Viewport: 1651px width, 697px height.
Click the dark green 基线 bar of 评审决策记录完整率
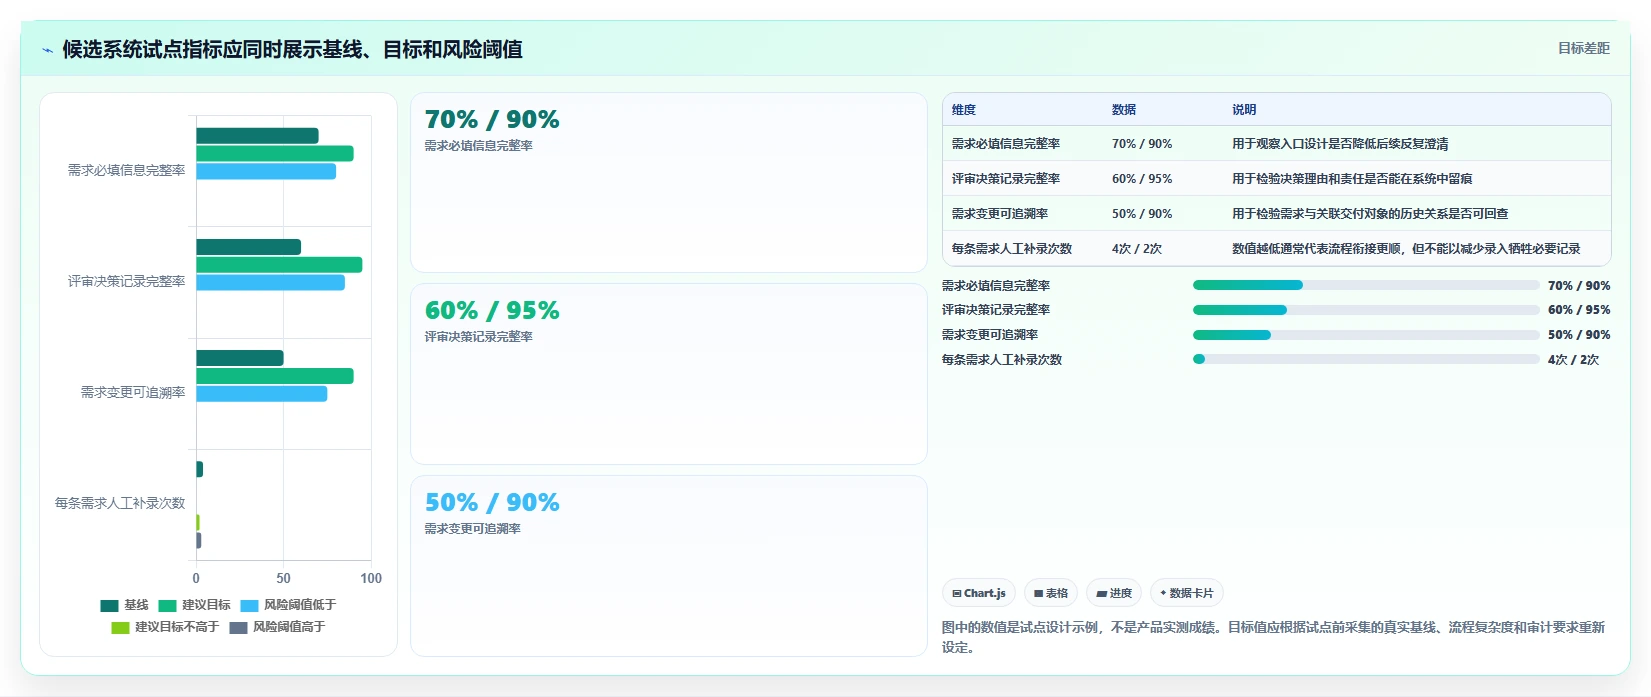point(248,247)
